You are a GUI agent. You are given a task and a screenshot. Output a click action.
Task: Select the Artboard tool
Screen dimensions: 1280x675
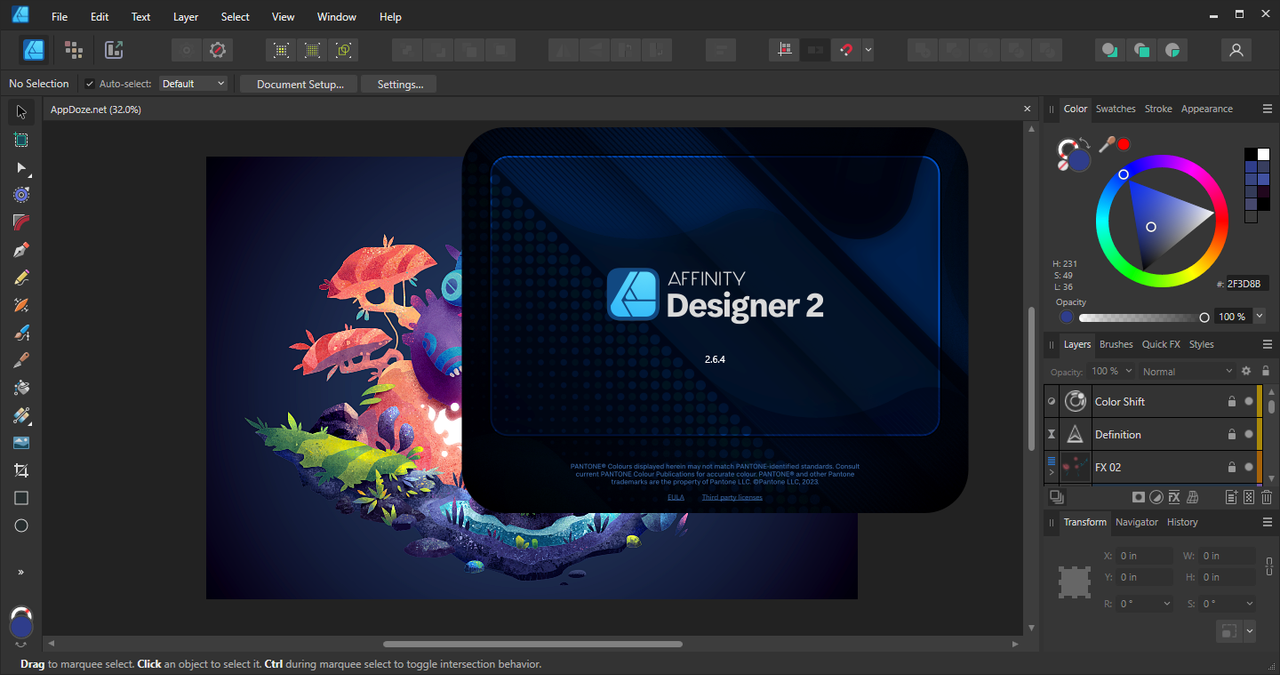point(21,140)
